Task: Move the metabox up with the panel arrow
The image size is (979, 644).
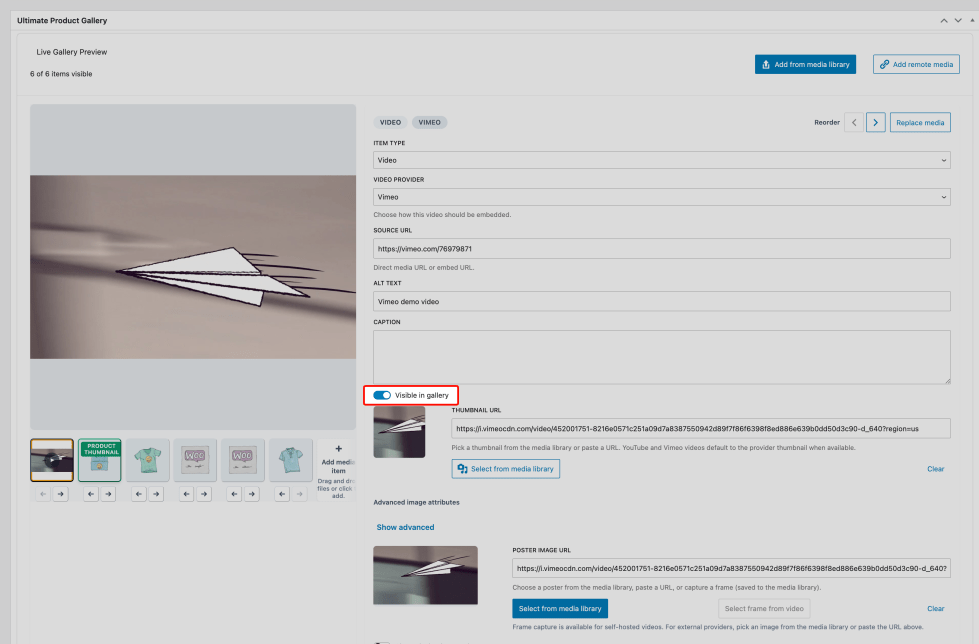Action: tap(942, 20)
